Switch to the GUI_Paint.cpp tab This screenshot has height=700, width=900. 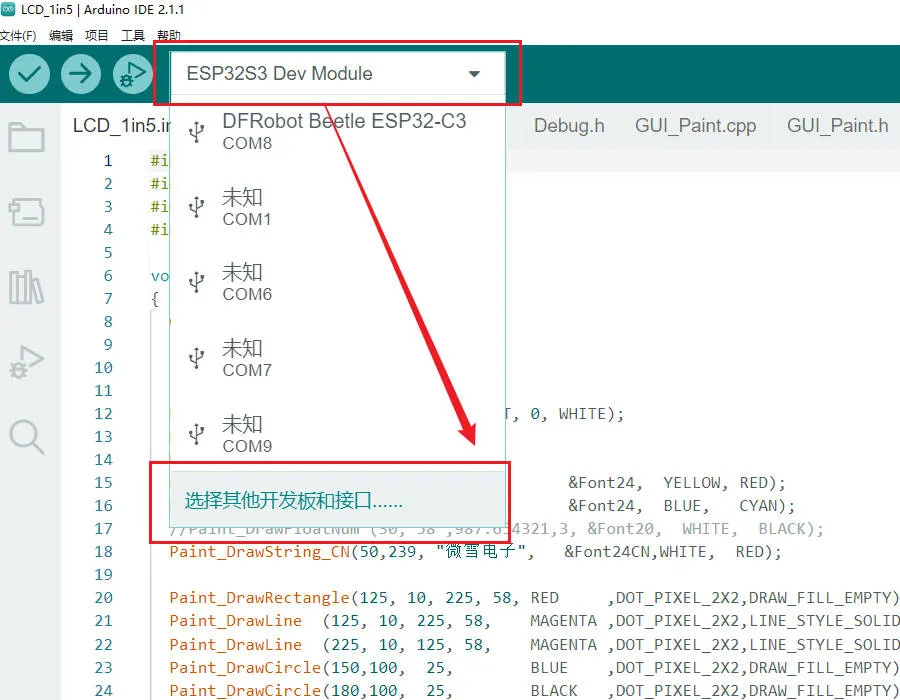pyautogui.click(x=695, y=126)
